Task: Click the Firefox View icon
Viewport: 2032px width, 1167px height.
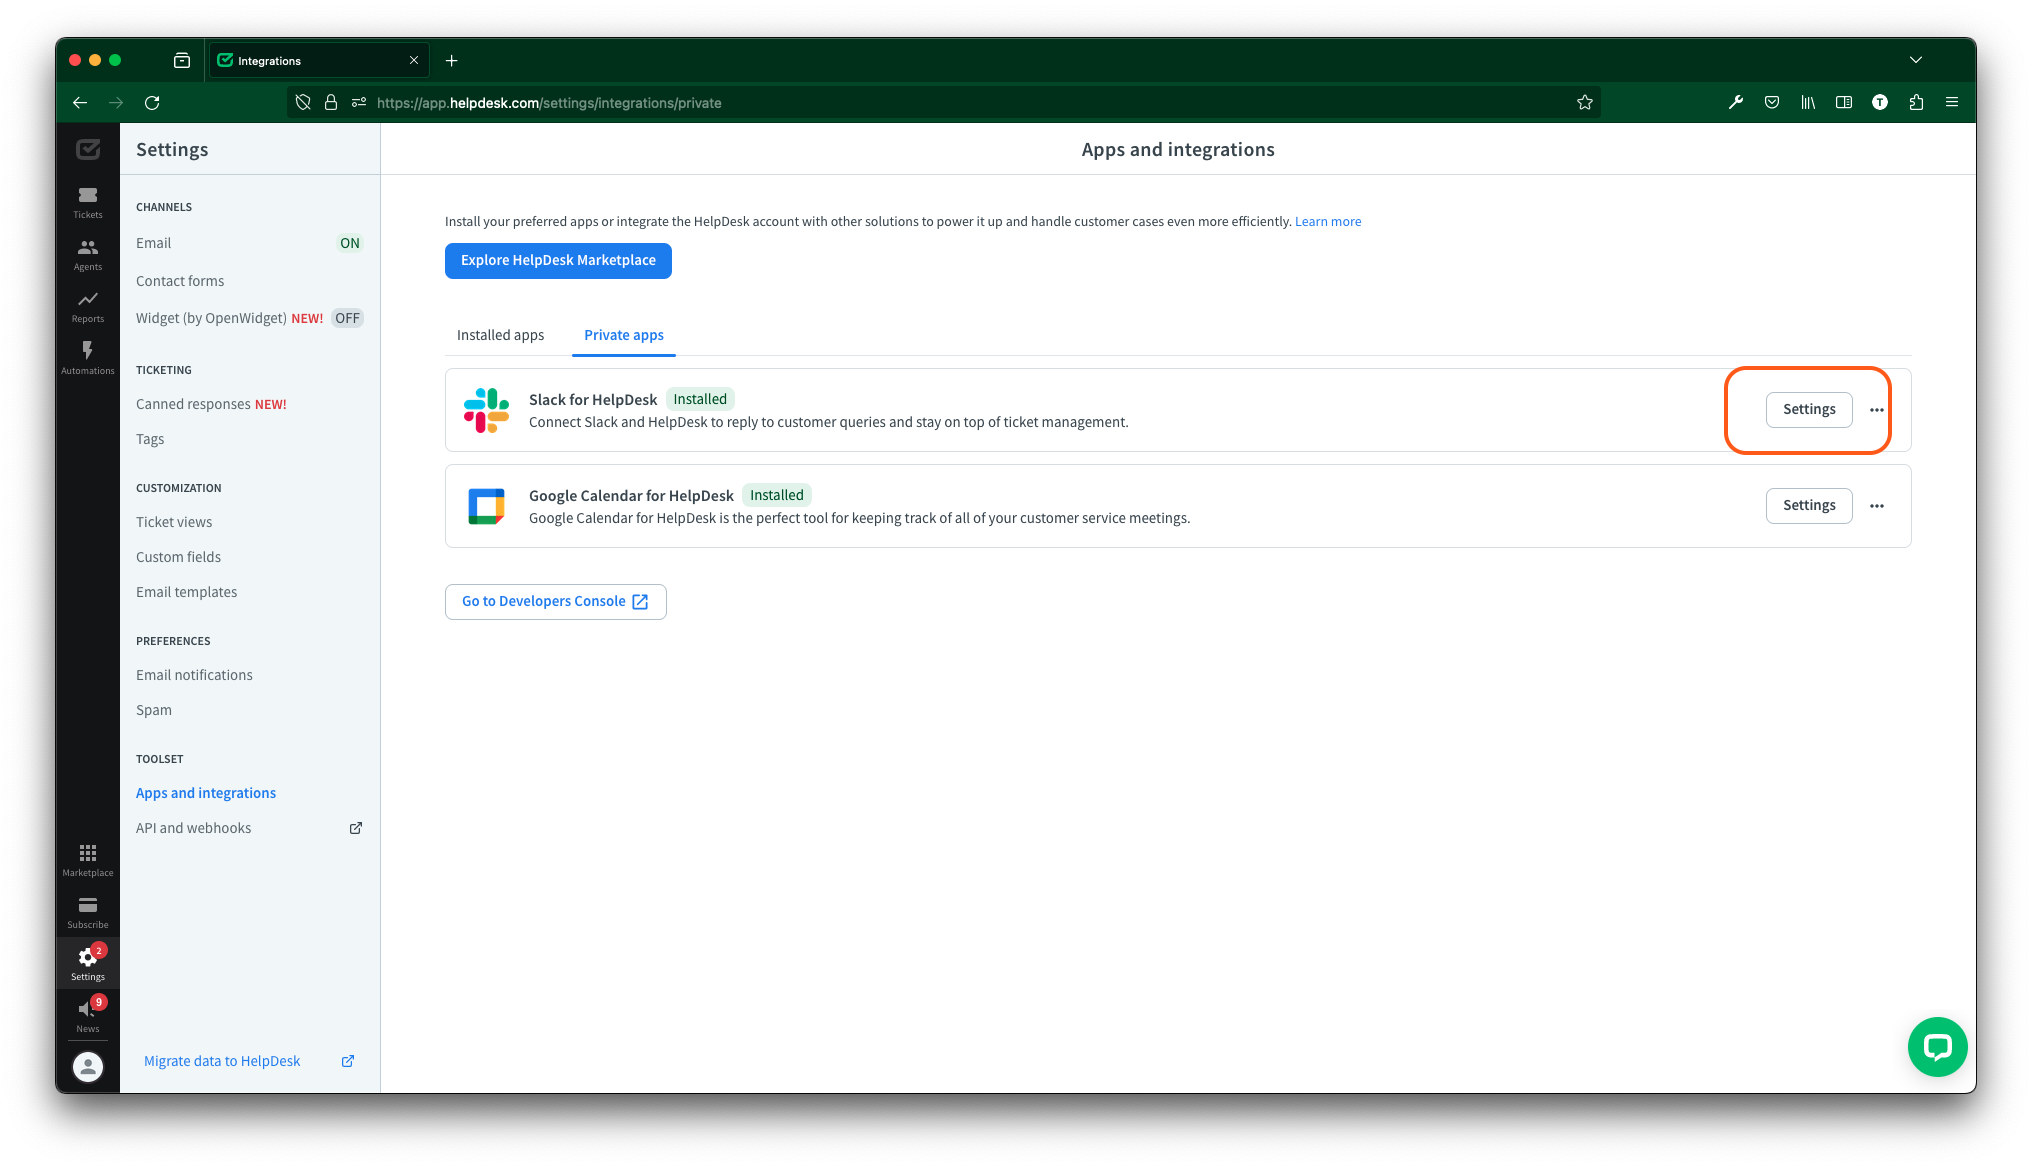Action: (182, 60)
